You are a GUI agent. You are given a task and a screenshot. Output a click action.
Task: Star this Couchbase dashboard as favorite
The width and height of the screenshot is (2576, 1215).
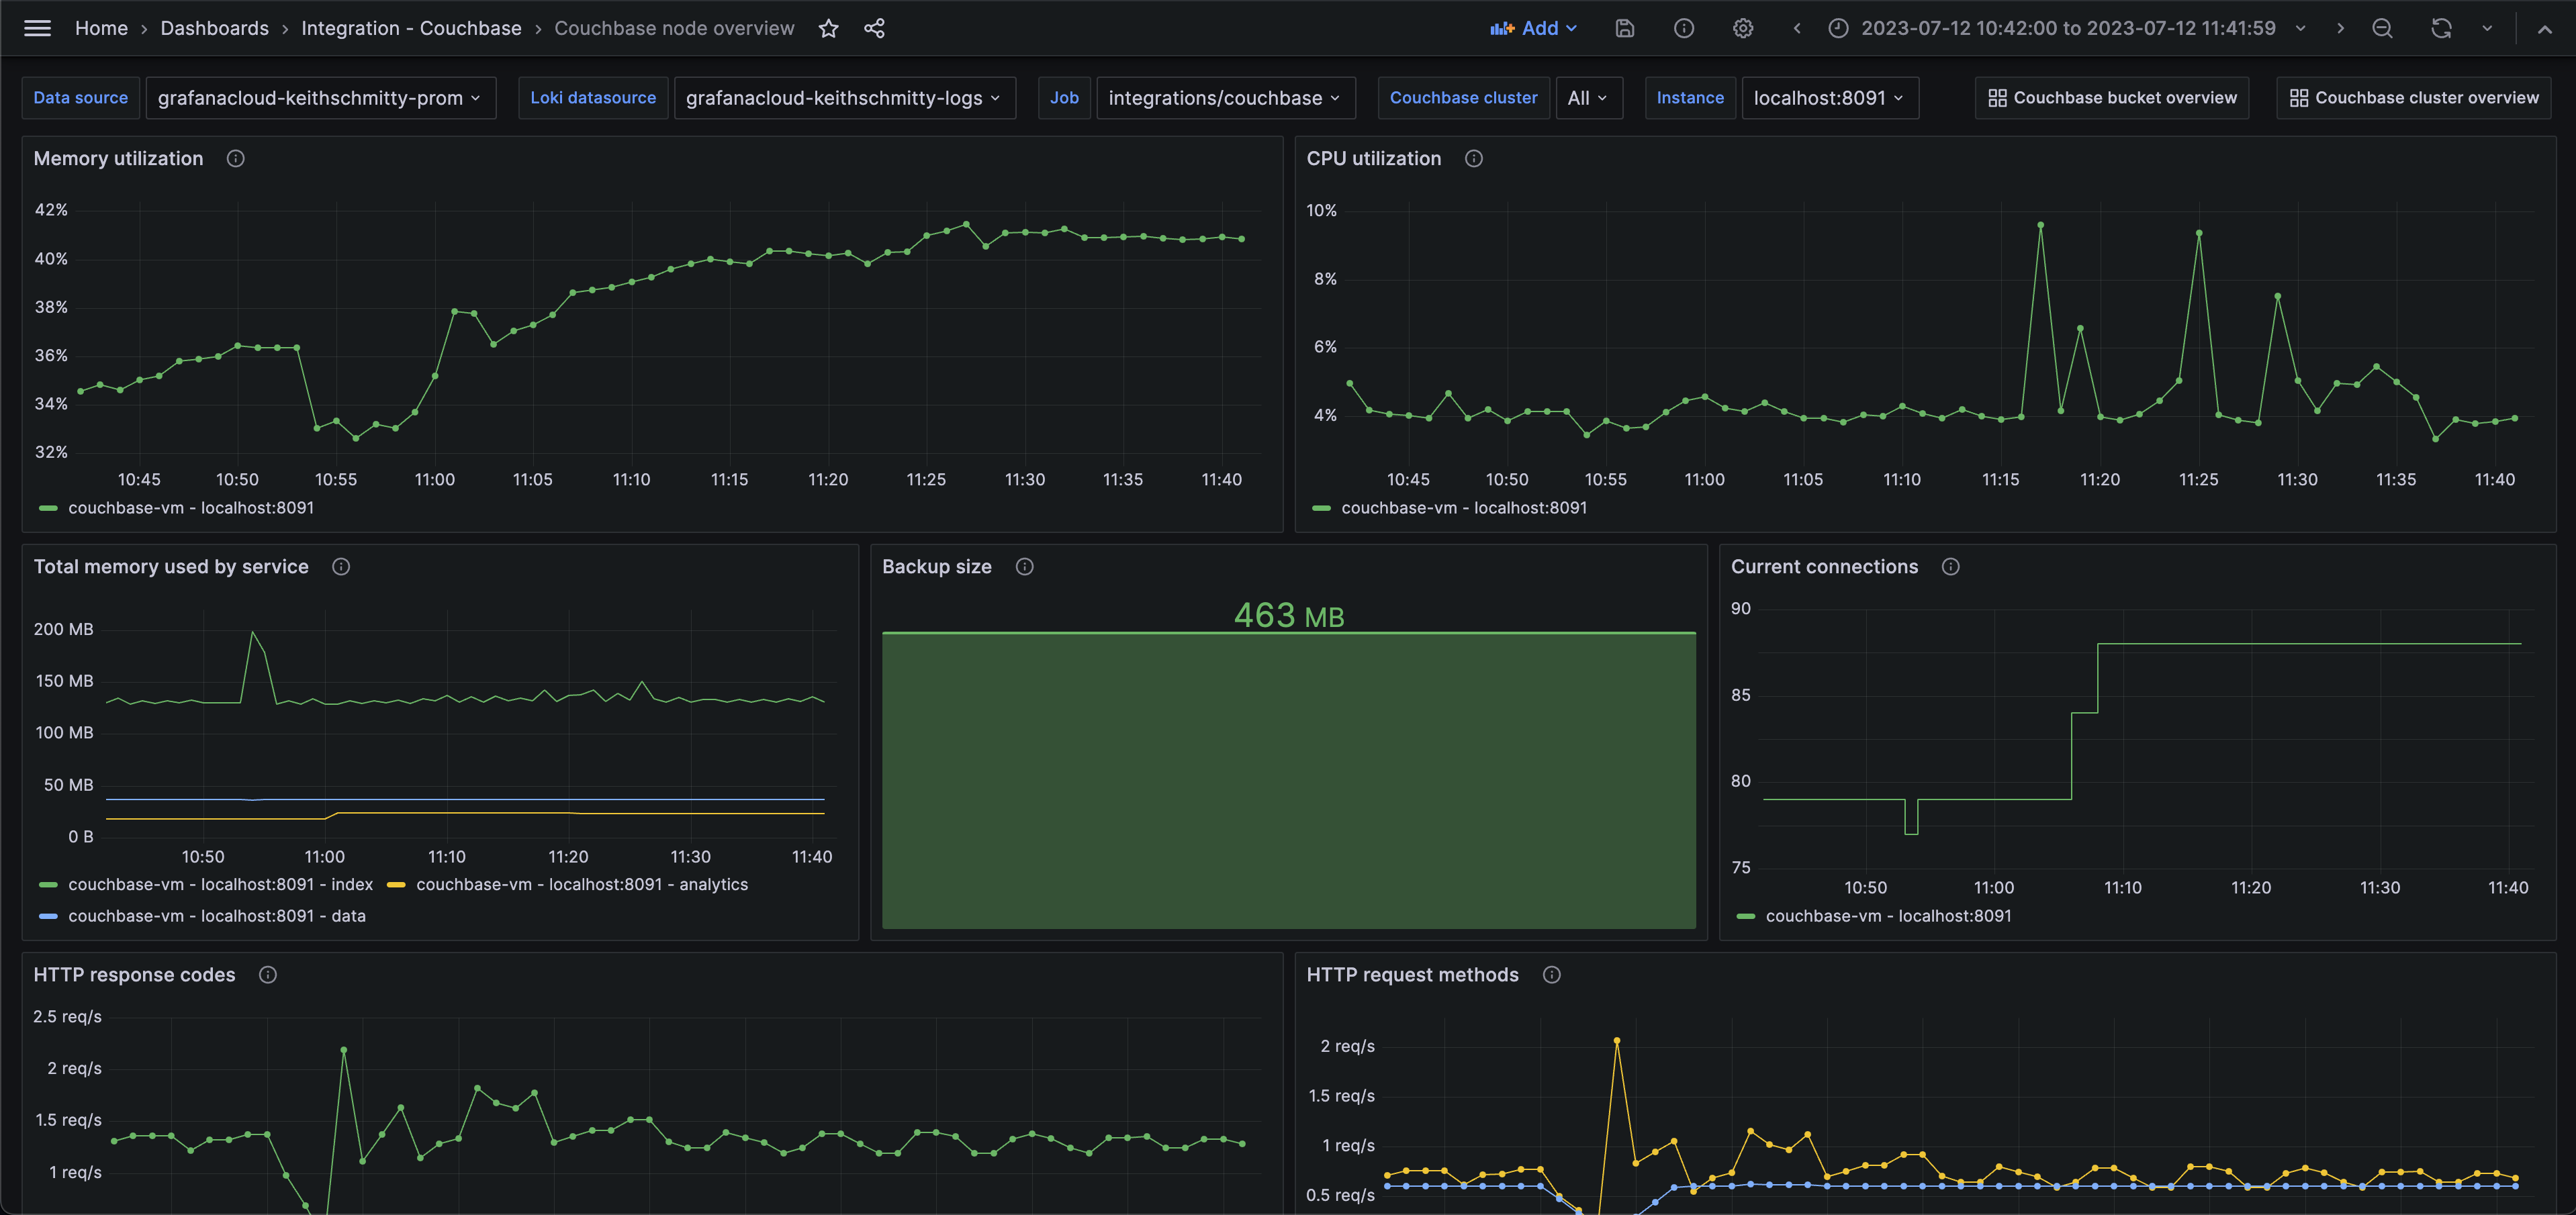pos(829,28)
